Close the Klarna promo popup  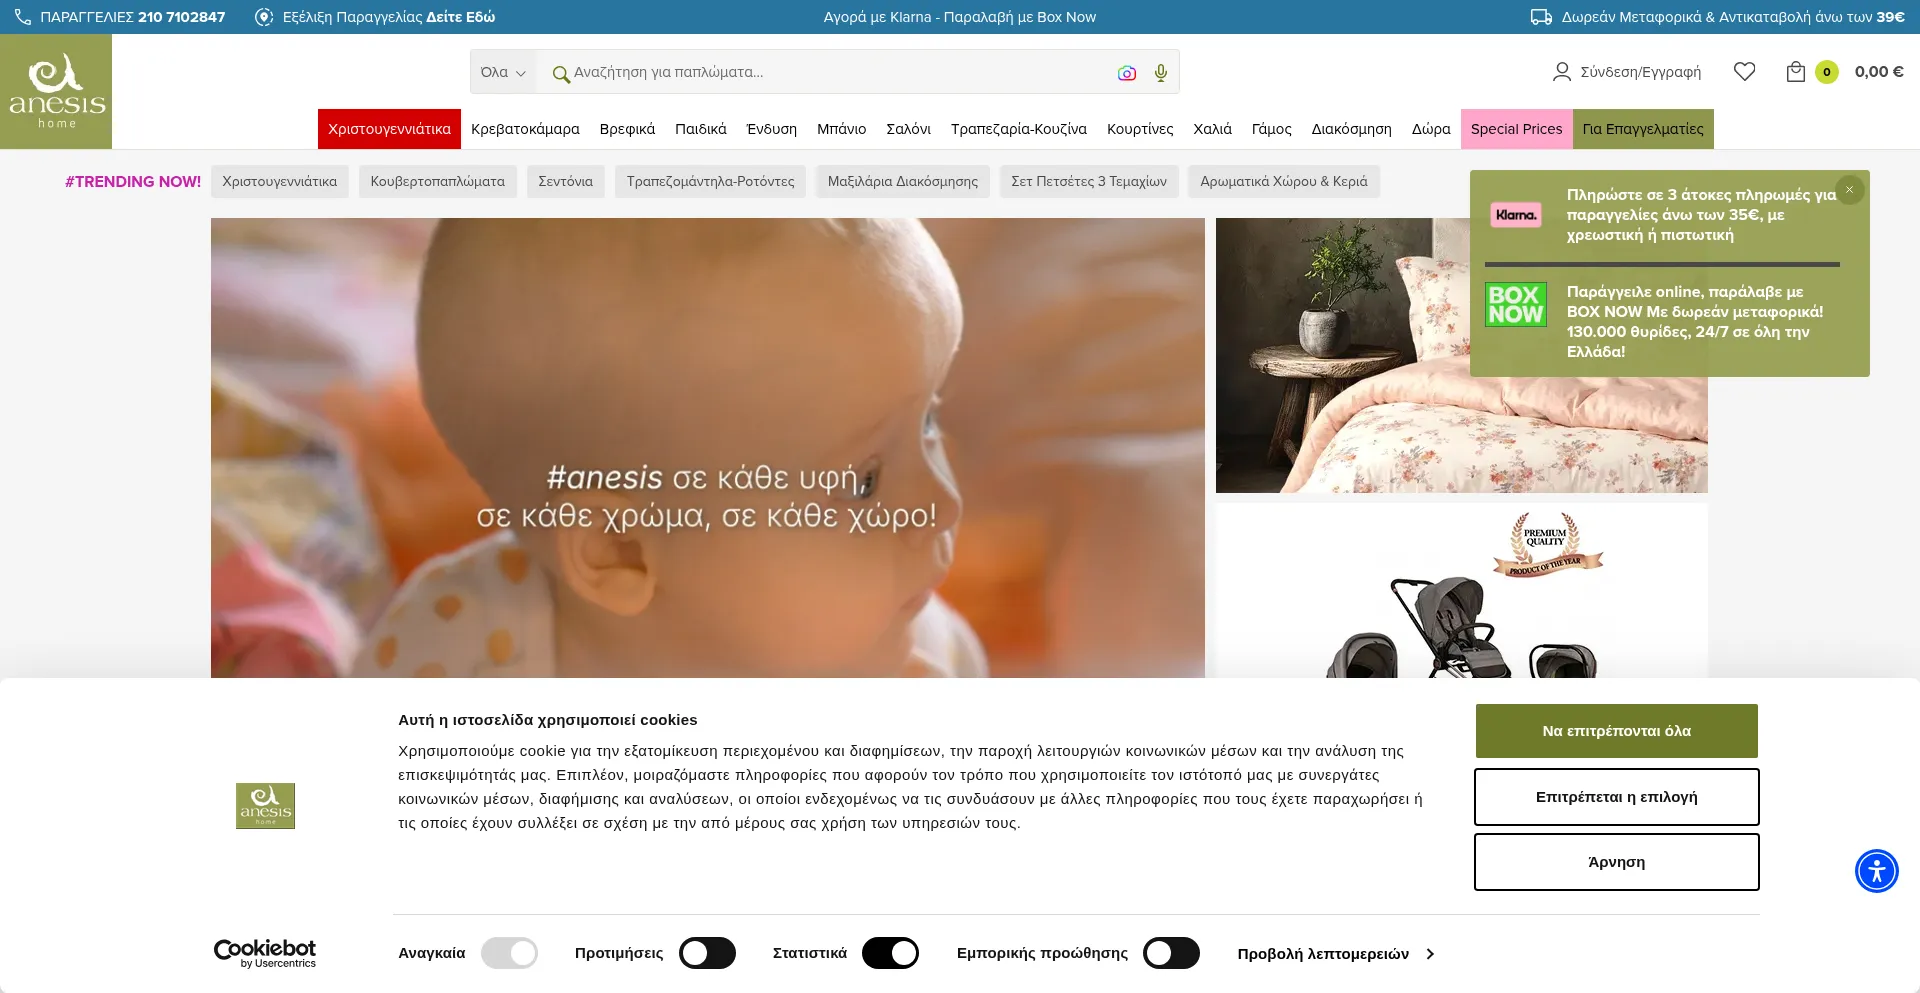pyautogui.click(x=1849, y=190)
